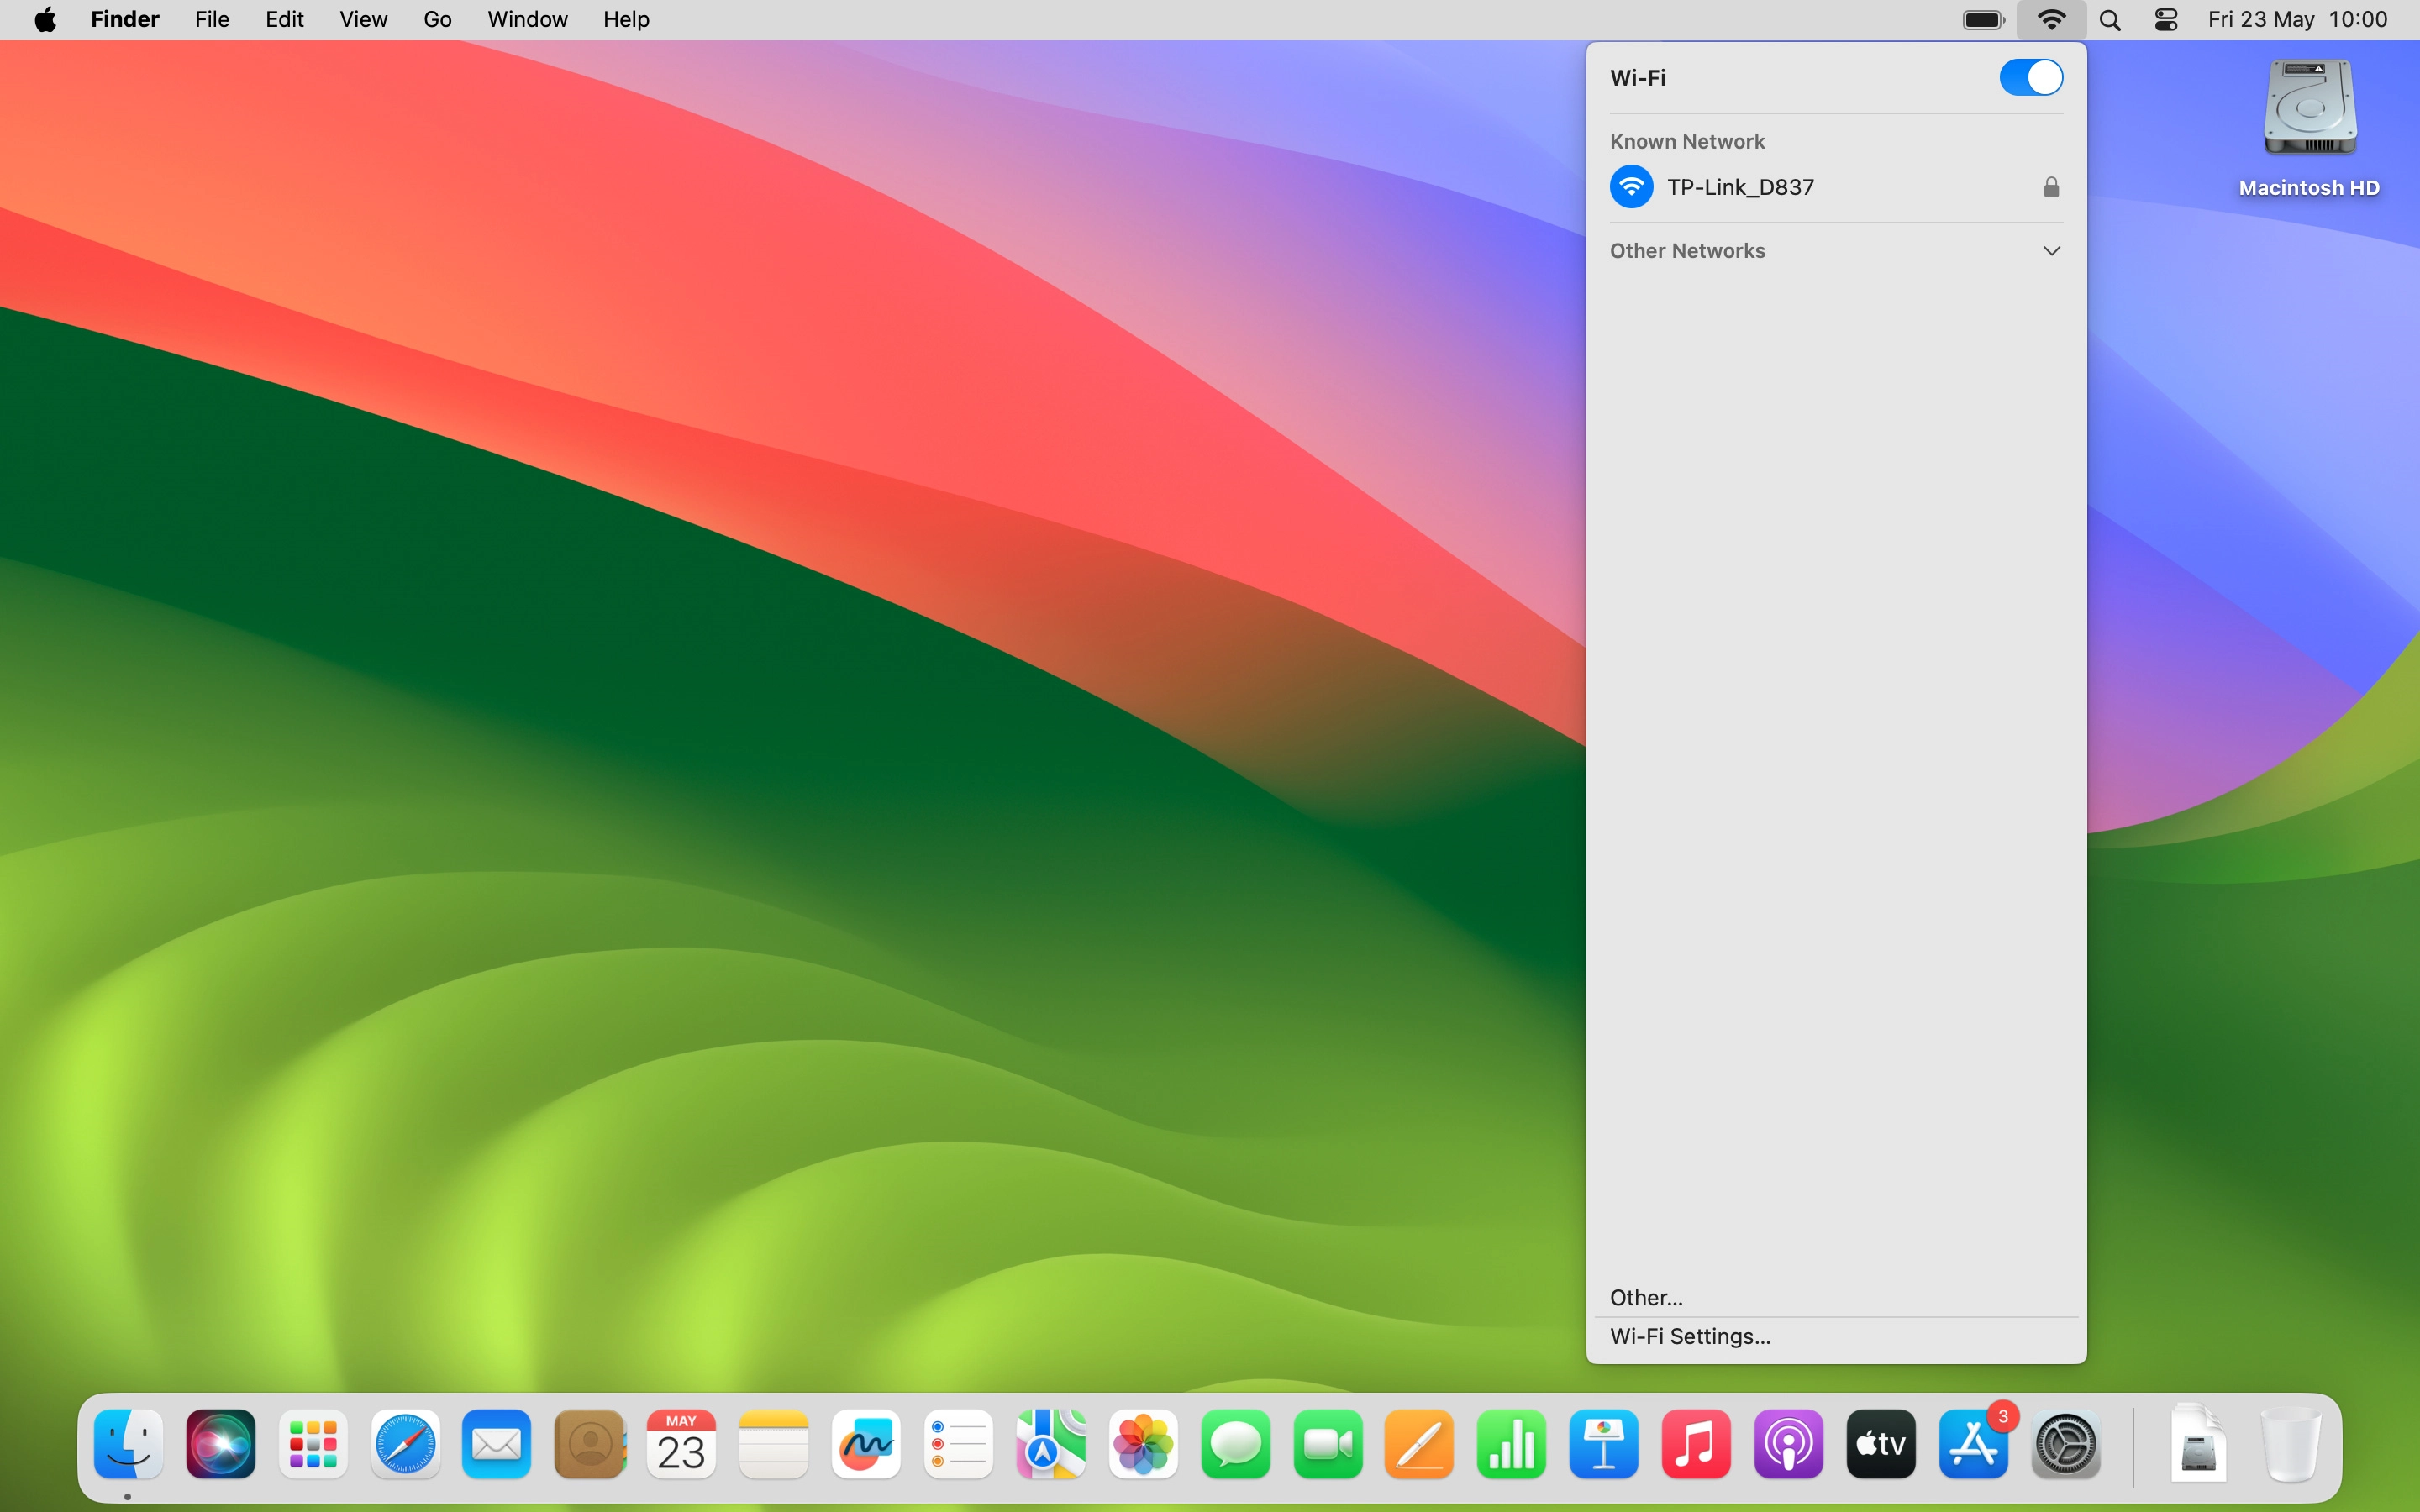2420x1512 pixels.
Task: Launch Safari from the Dock
Action: click(405, 1444)
